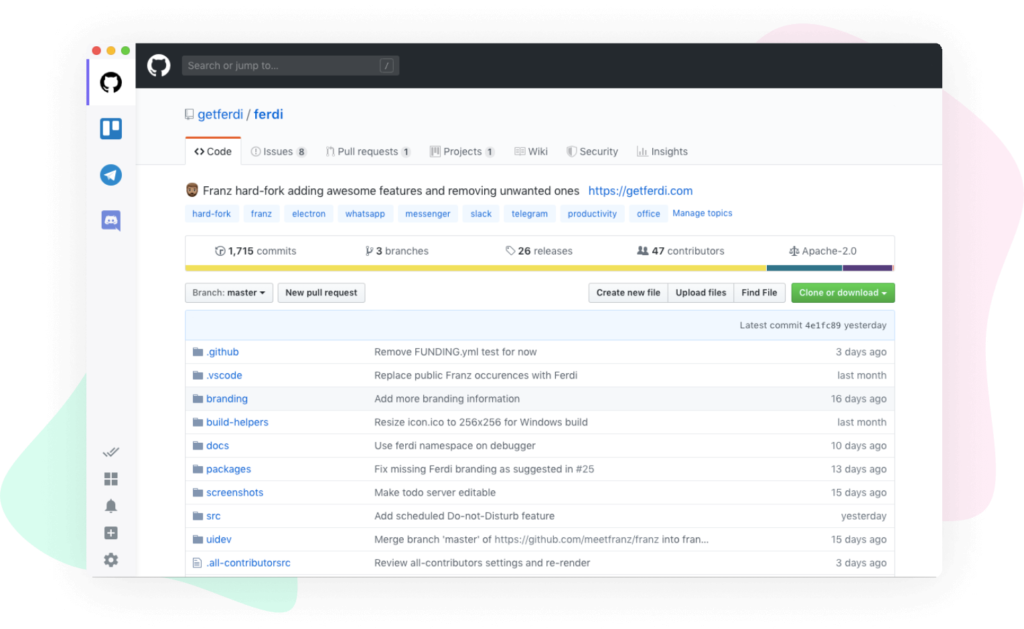
Task: Open the Wiki tab
Action: point(531,152)
